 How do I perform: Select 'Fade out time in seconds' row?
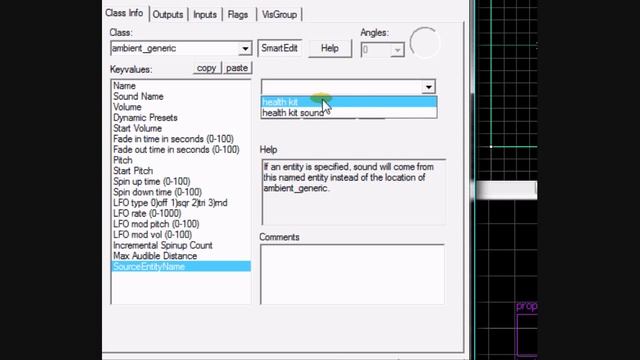pos(181,149)
